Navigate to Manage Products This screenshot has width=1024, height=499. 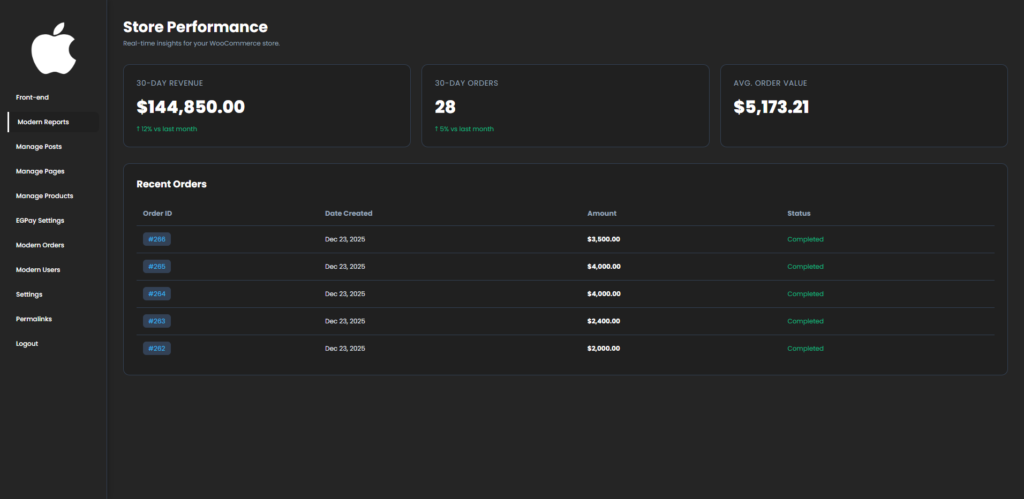(x=44, y=196)
